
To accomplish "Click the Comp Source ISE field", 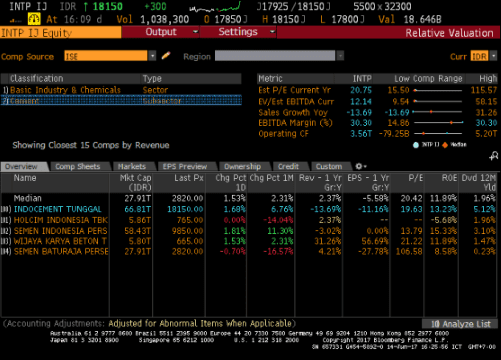I will click(106, 56).
